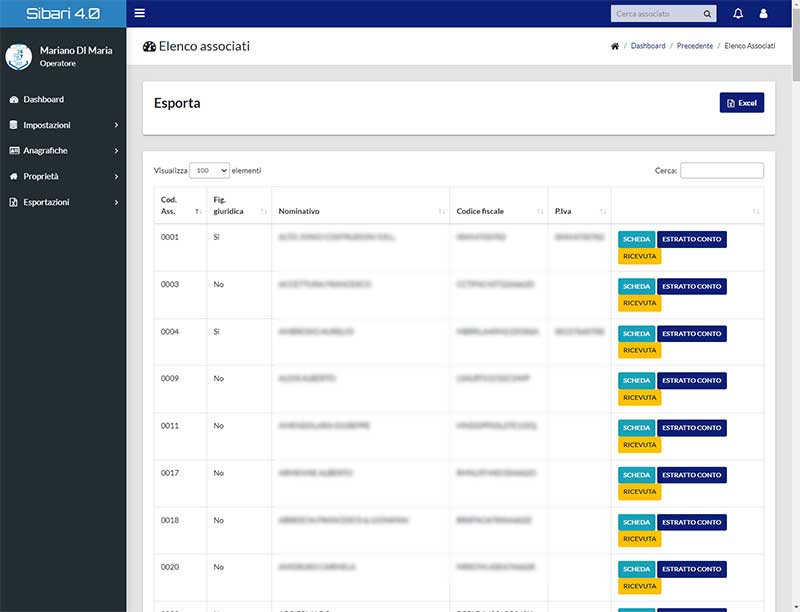Open Estratto Conto for associate 0003
The width and height of the screenshot is (800, 612).
coord(692,286)
